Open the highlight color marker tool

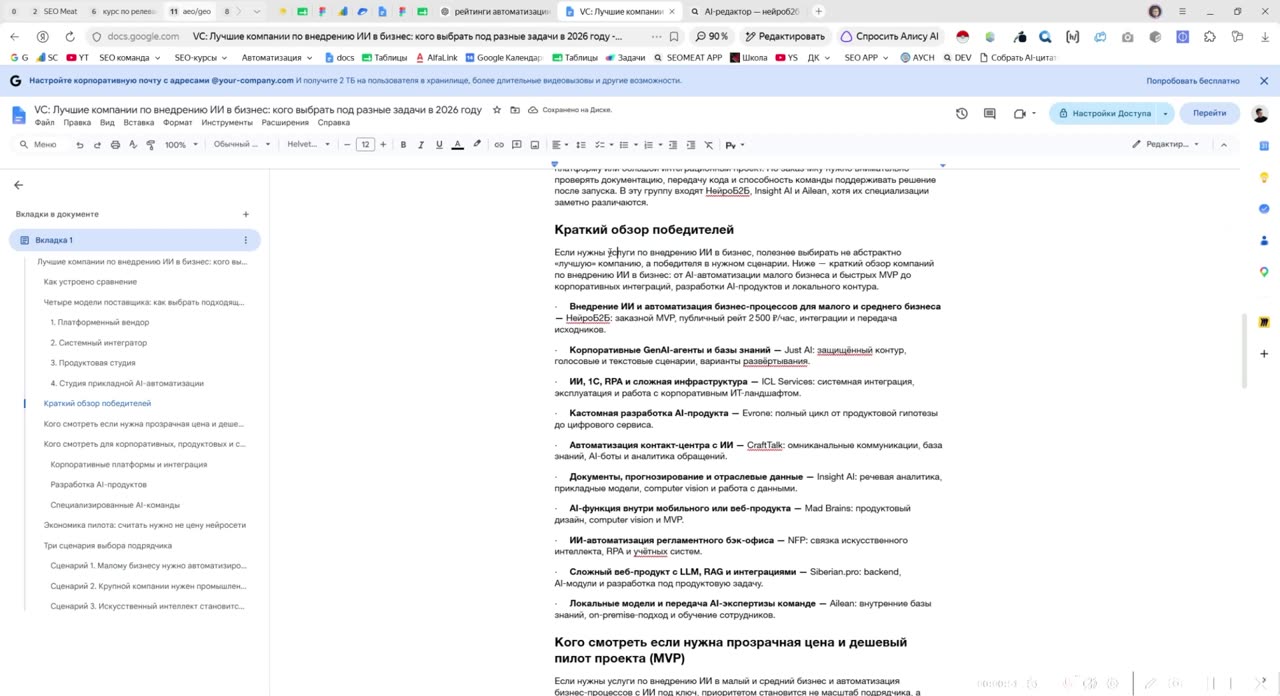[x=477, y=145]
